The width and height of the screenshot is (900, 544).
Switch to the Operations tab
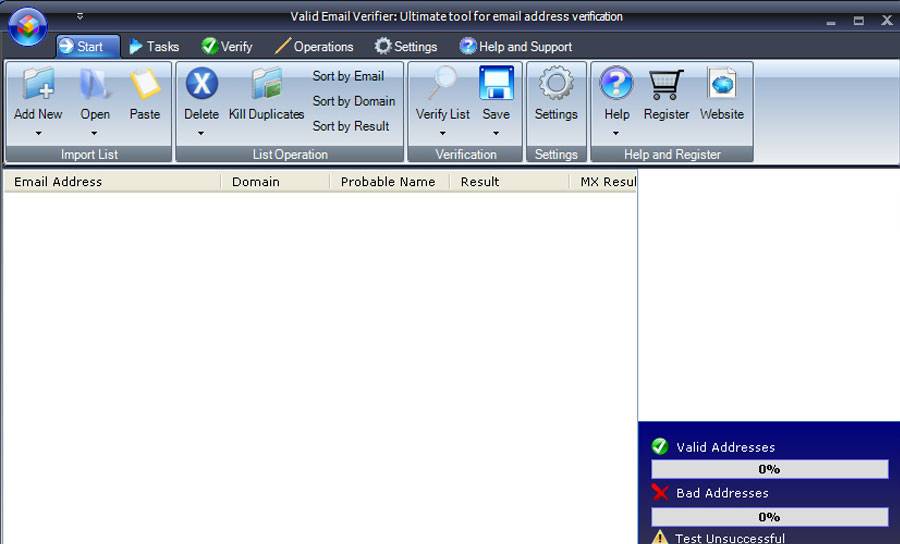coord(313,47)
